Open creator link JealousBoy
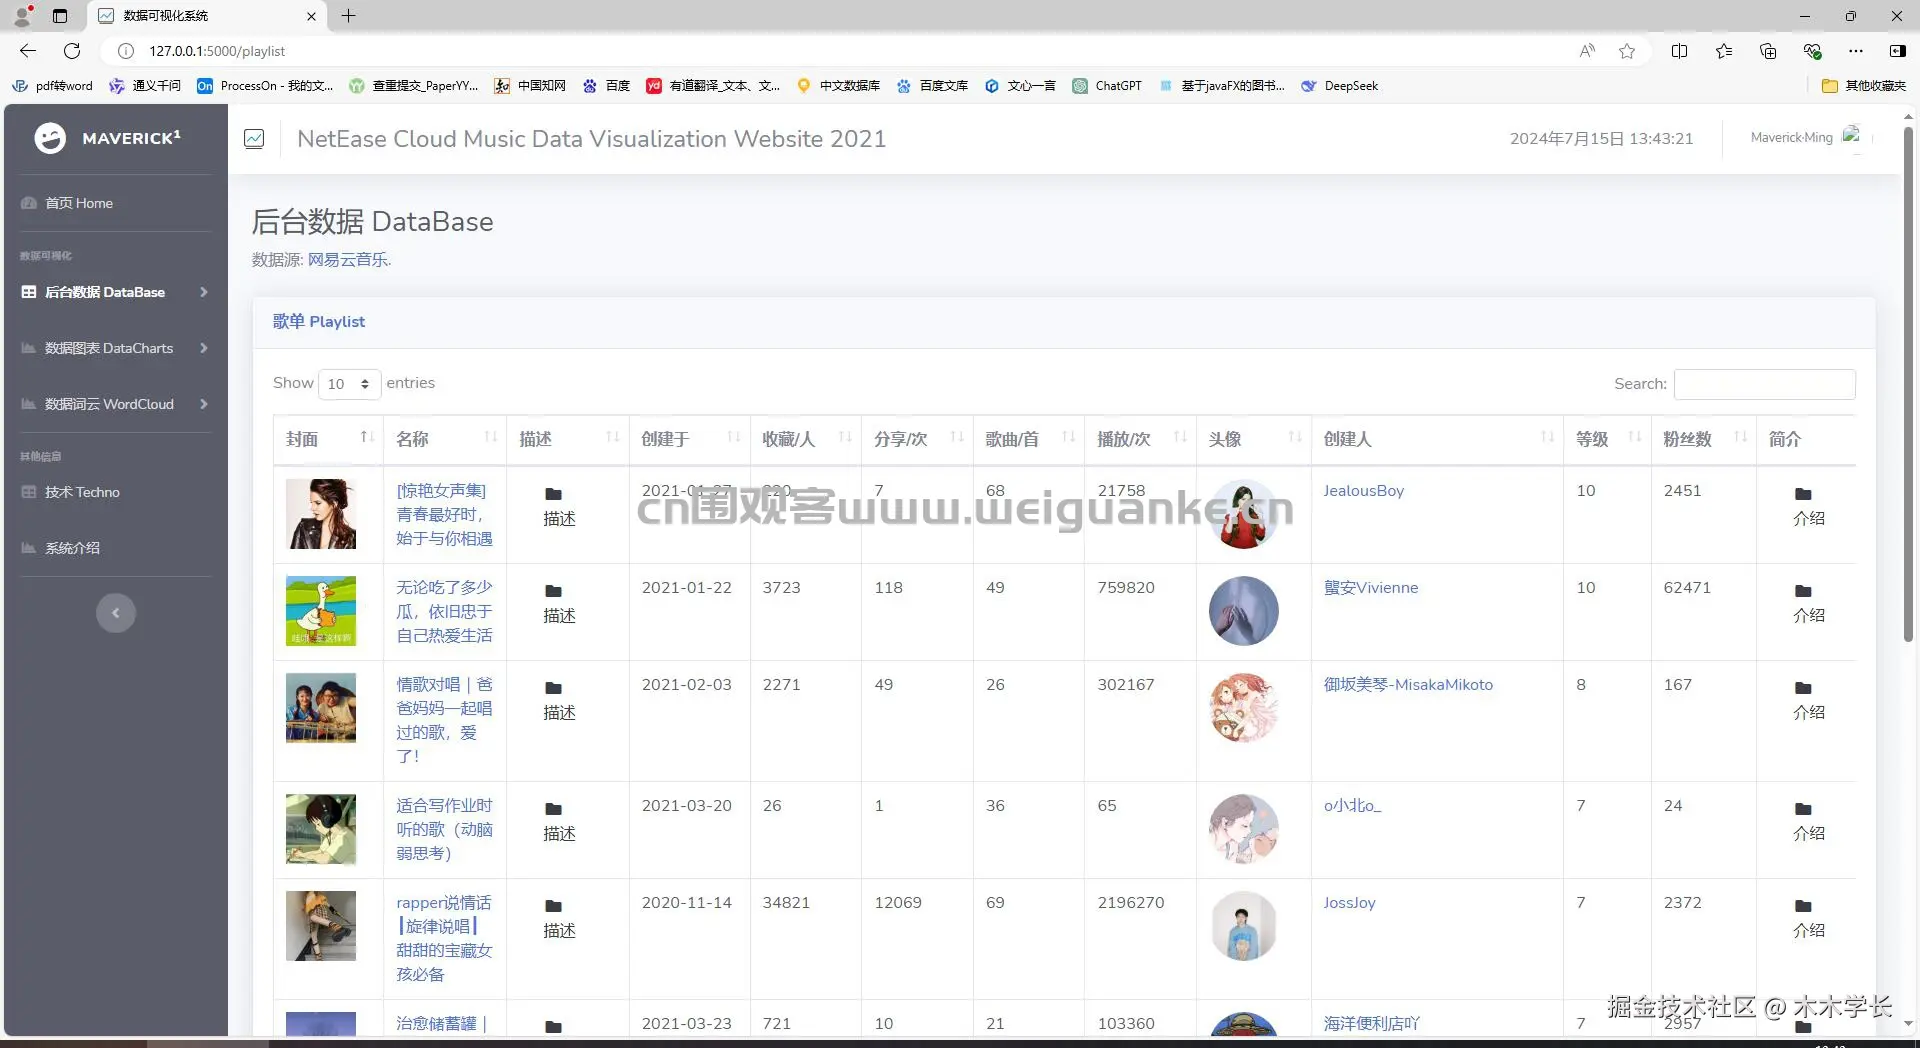The width and height of the screenshot is (1920, 1048). coord(1363,491)
